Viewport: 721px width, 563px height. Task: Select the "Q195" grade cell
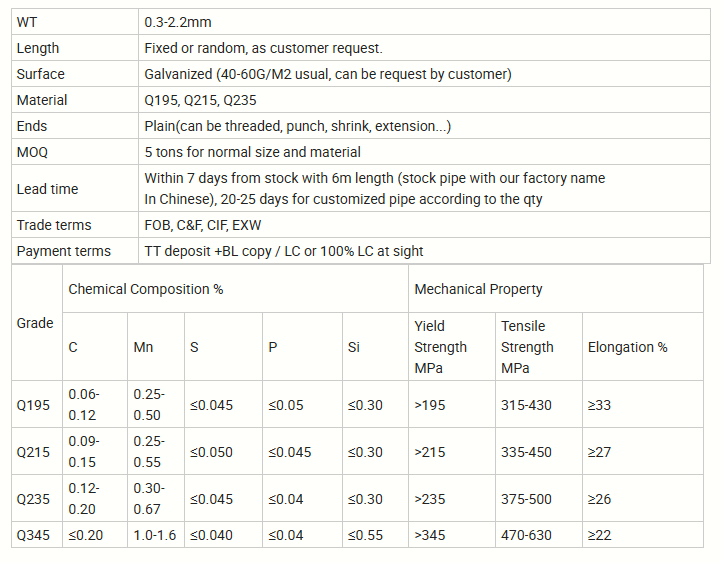click(x=36, y=405)
